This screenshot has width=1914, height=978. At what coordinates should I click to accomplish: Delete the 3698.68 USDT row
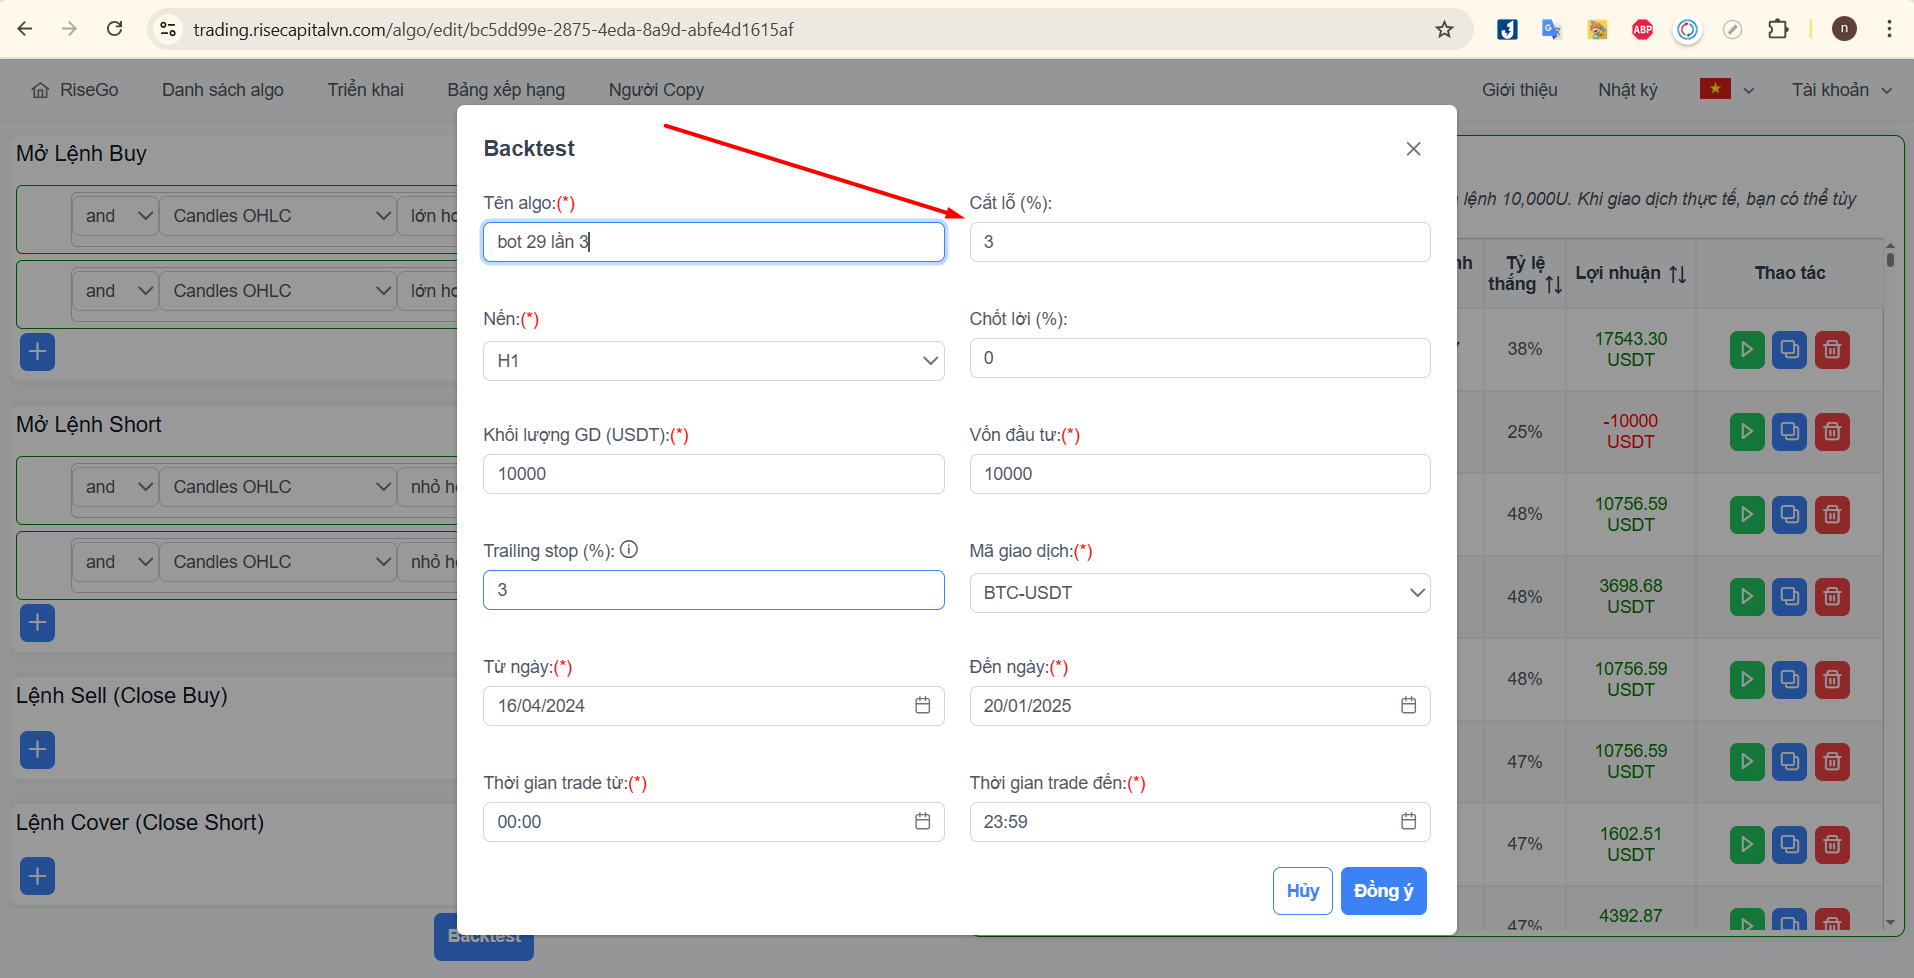1832,597
